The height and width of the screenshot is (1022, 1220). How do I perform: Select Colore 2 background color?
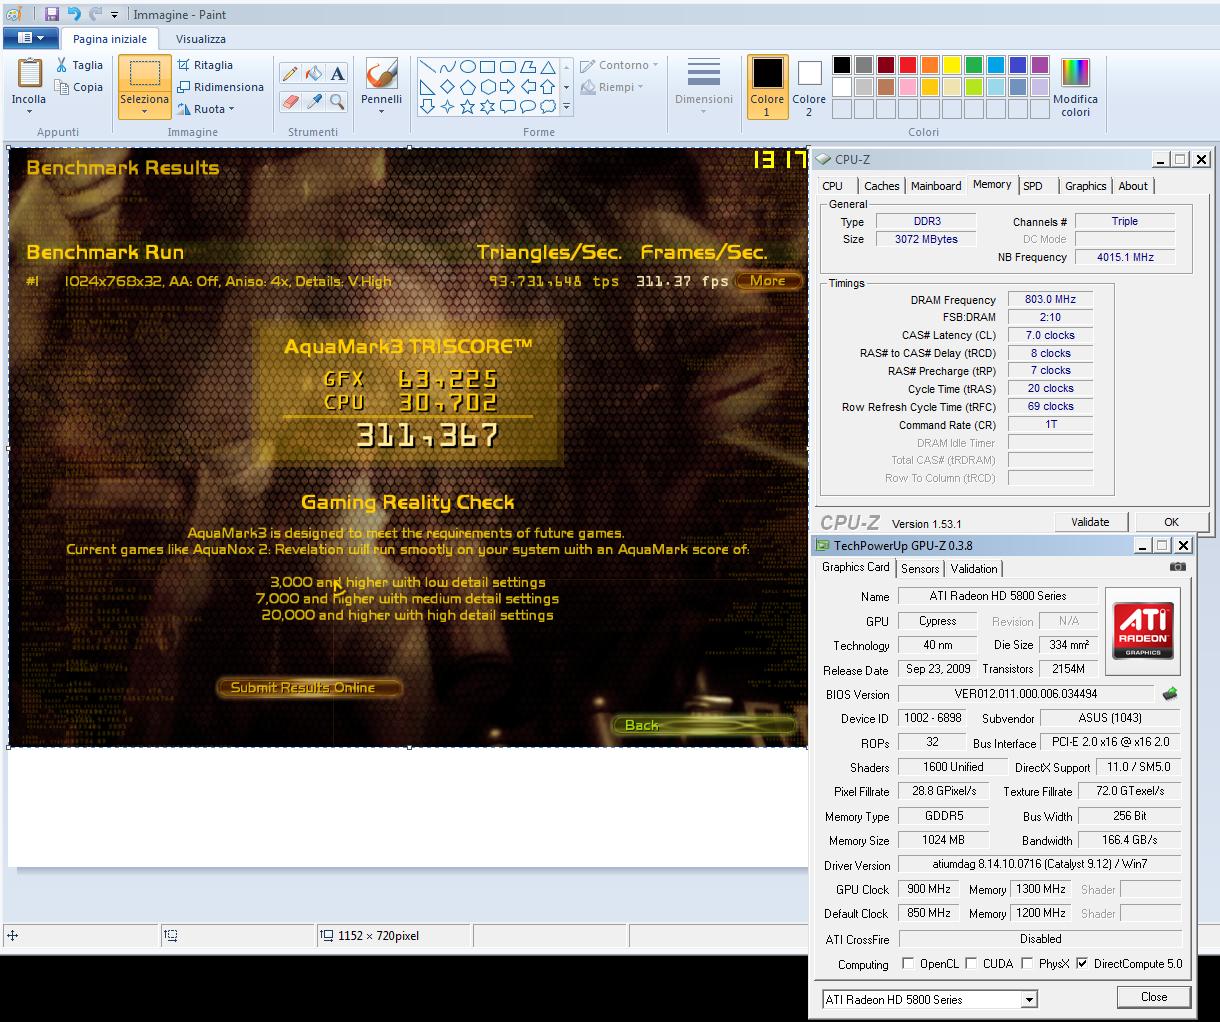(809, 87)
